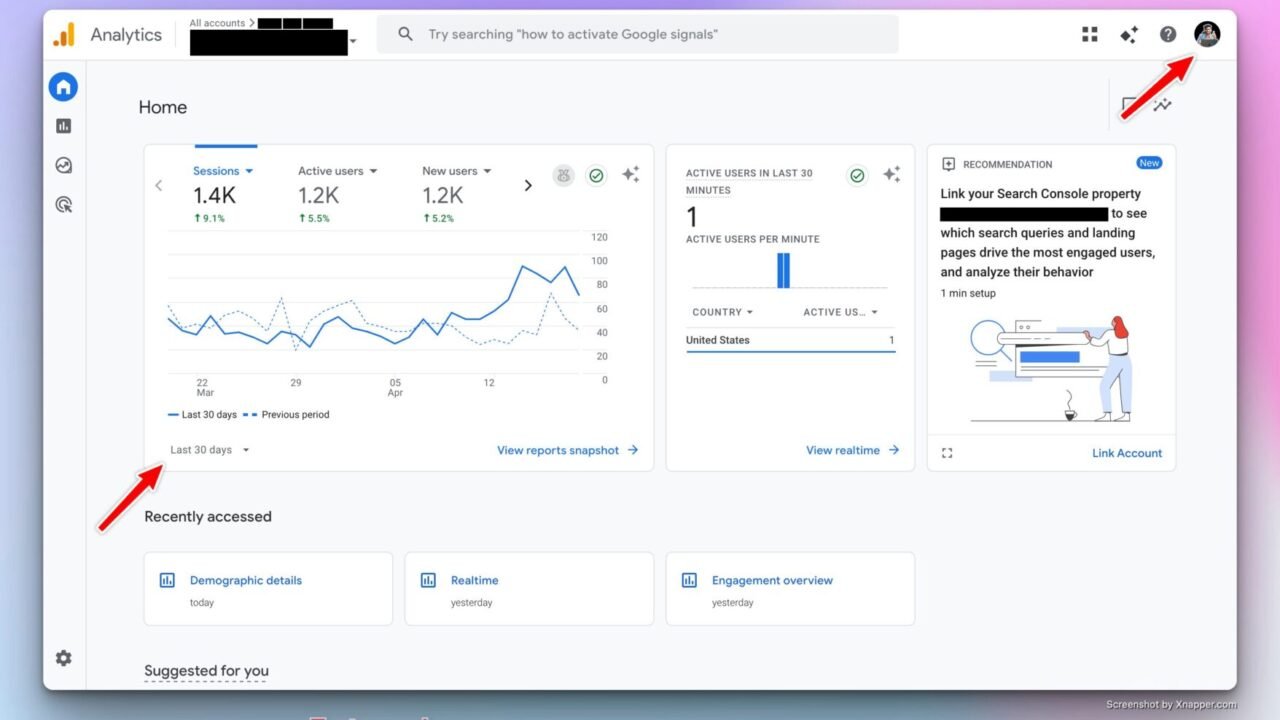Click the "Active users per minute" label

tap(753, 239)
